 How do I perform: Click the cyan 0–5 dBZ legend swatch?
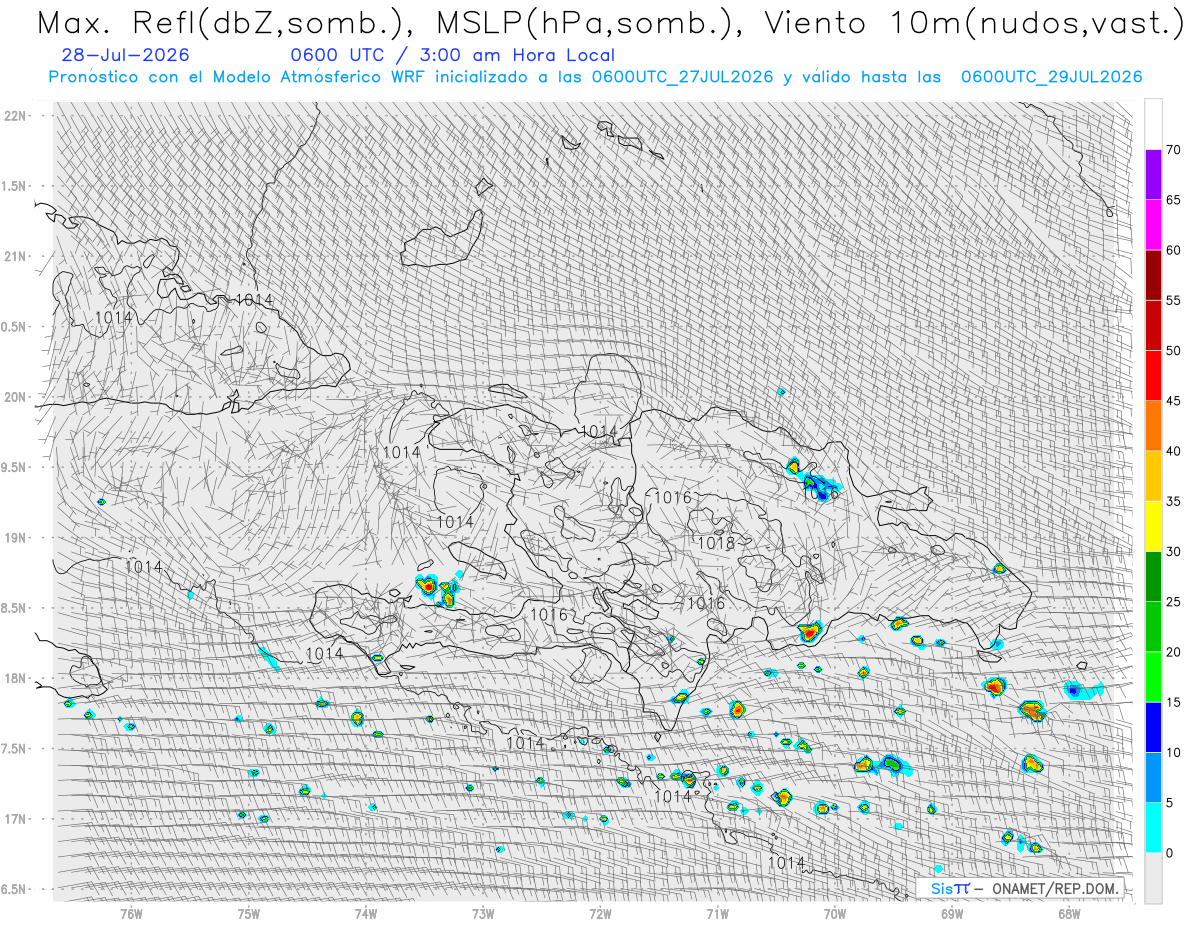(1153, 828)
